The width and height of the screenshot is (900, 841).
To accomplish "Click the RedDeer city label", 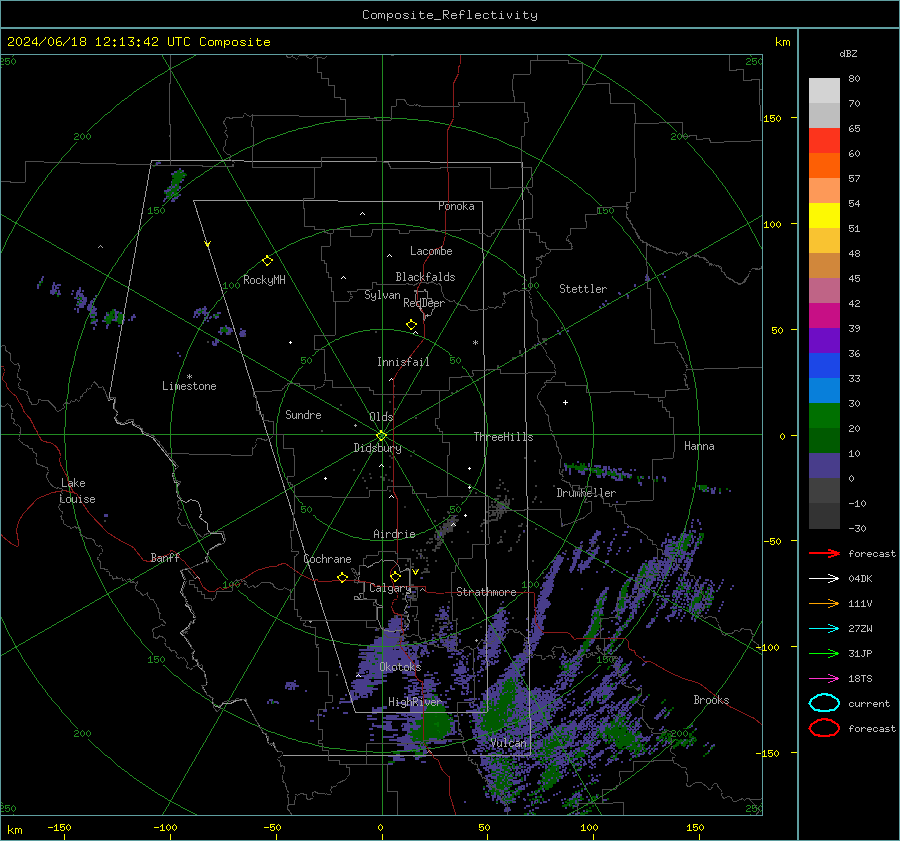I will pos(424,303).
